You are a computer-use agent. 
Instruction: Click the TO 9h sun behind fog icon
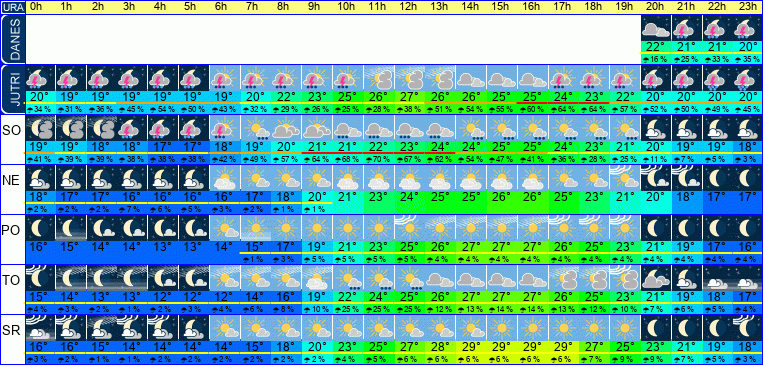tap(317, 278)
